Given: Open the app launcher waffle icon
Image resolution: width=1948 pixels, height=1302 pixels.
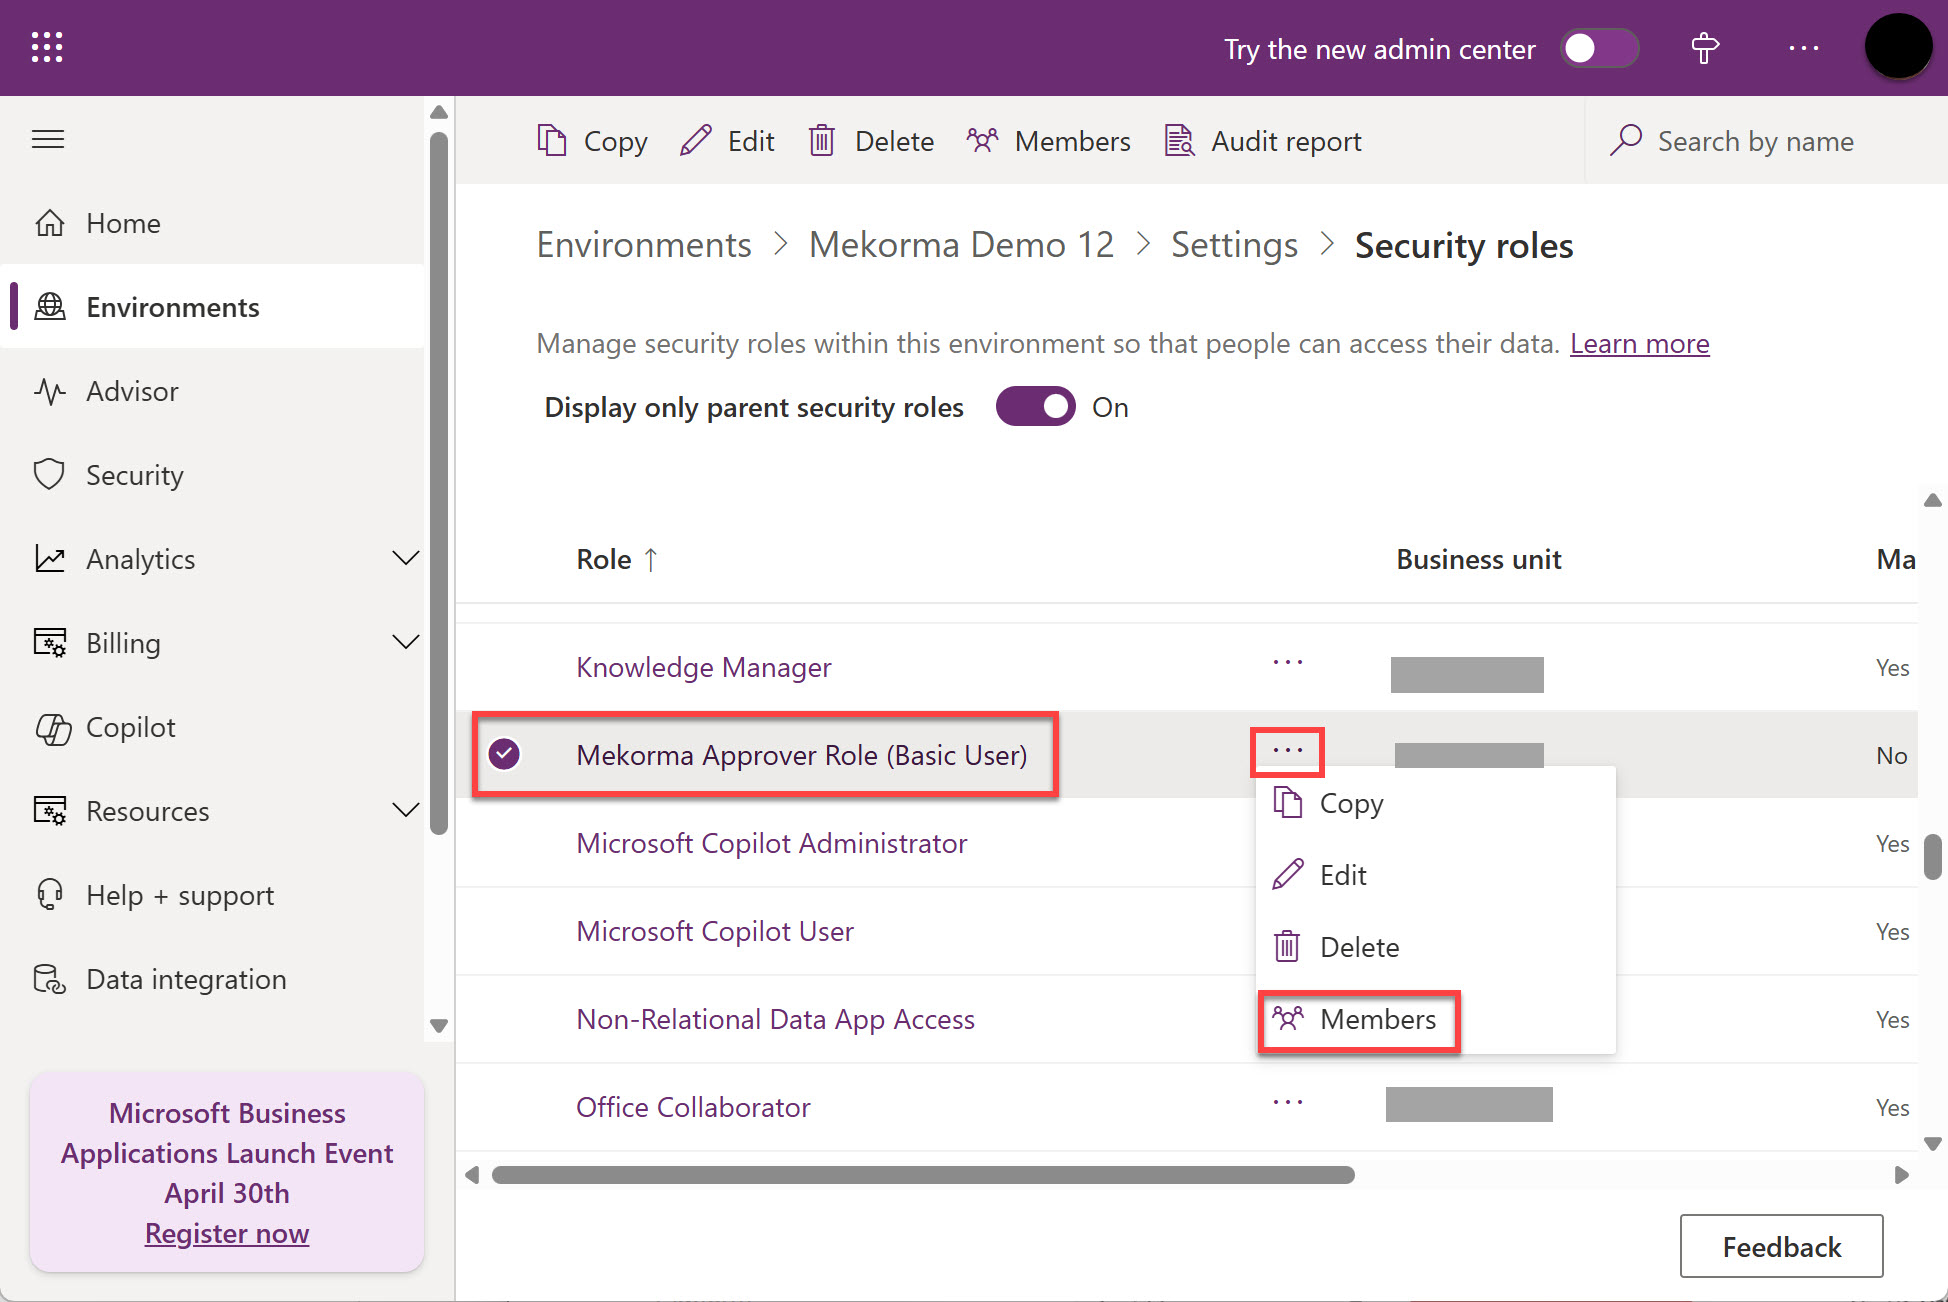Looking at the screenshot, I should [47, 47].
